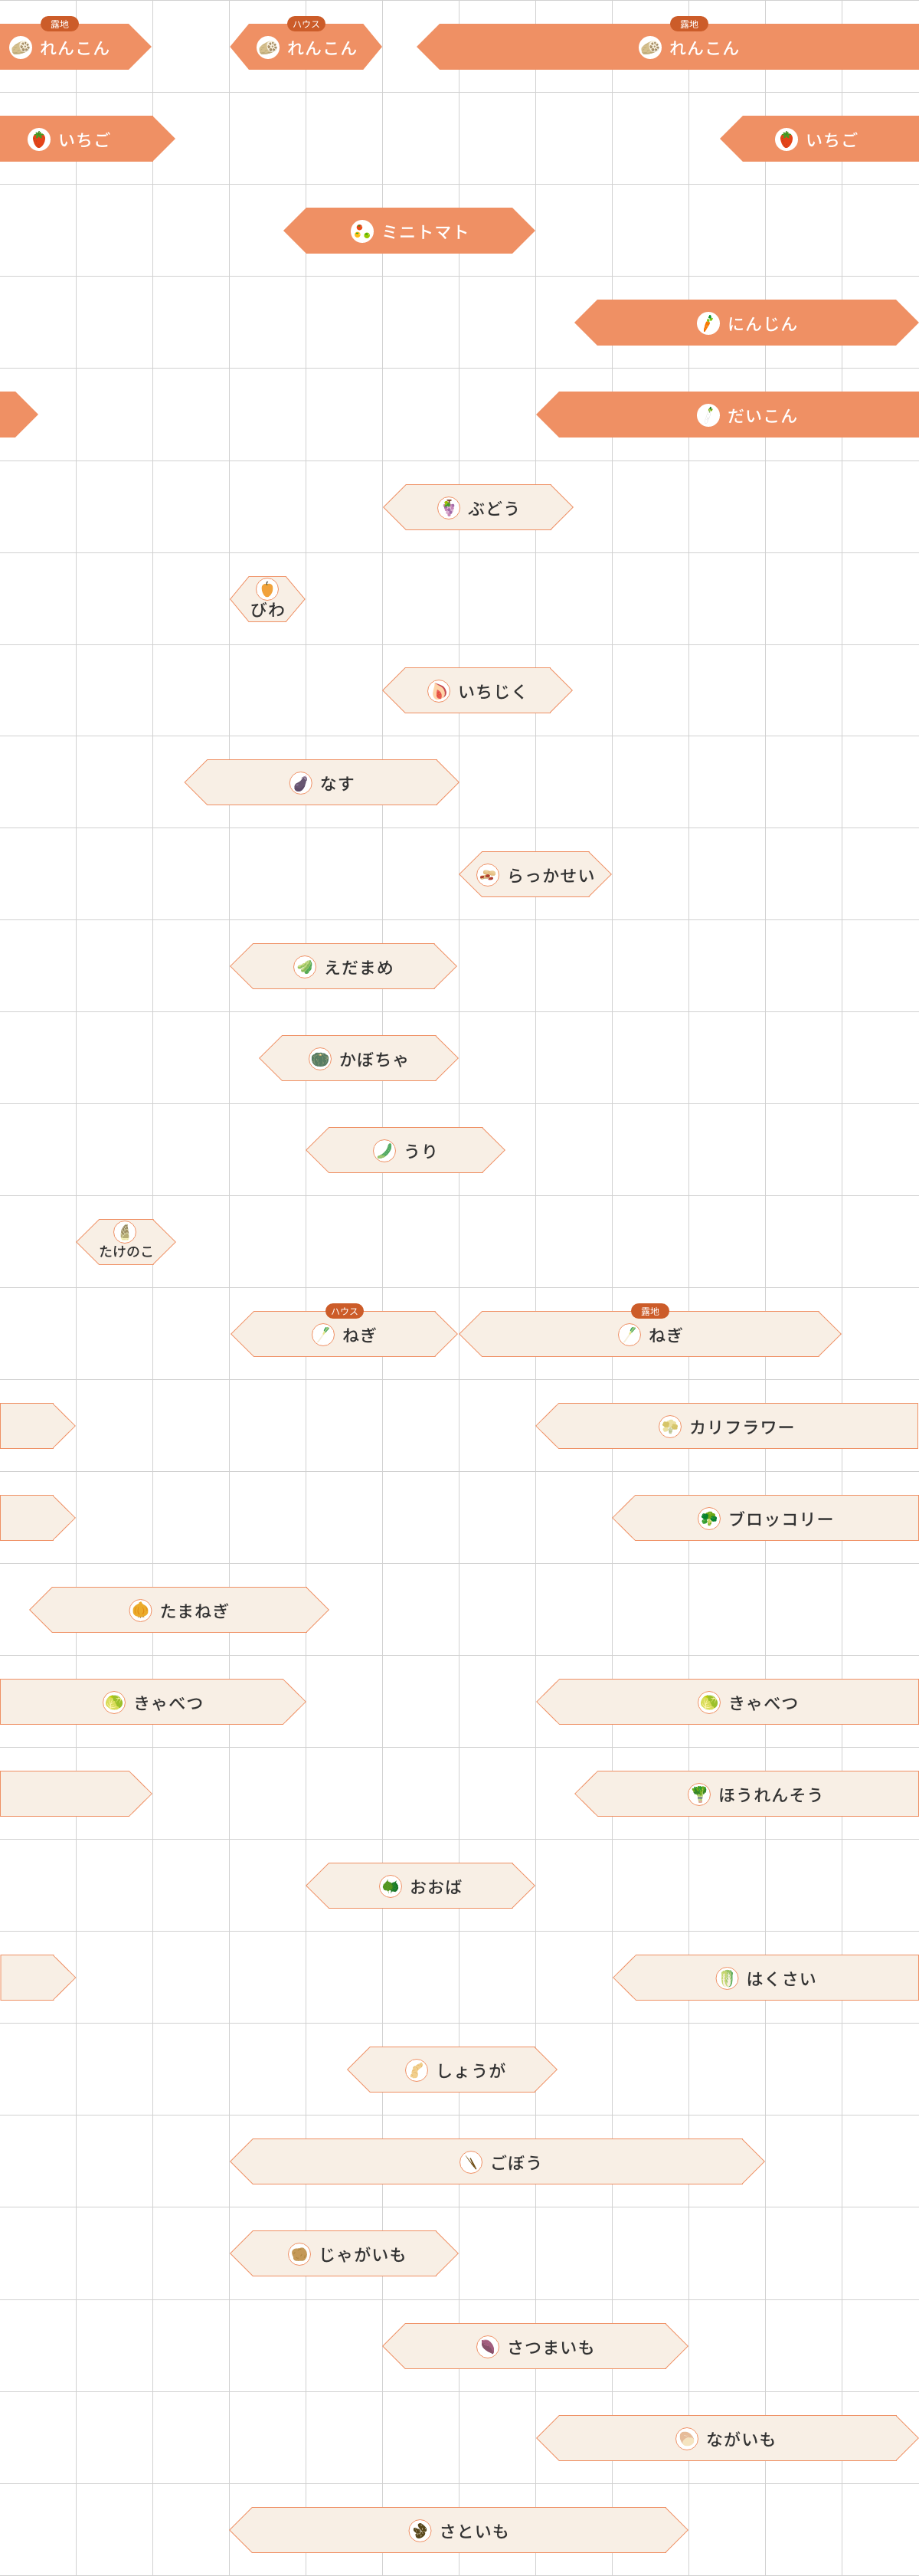Click the ハウス tag above れんこん
Screen dimensions: 919x2576
click(x=306, y=24)
